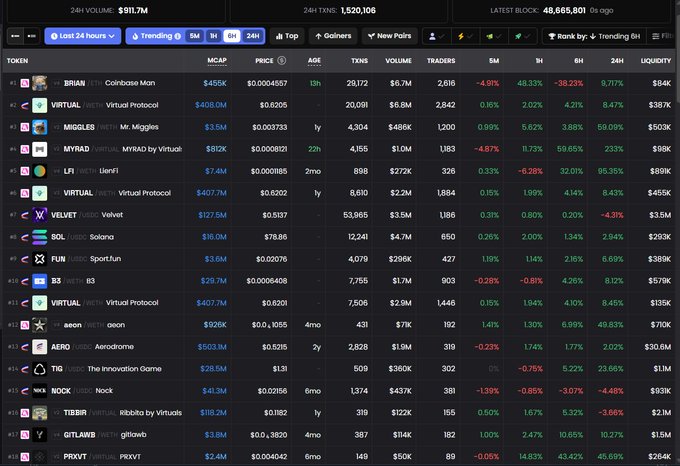Toggle the green megaphone ads filter
The image size is (680, 466).
coord(494,36)
